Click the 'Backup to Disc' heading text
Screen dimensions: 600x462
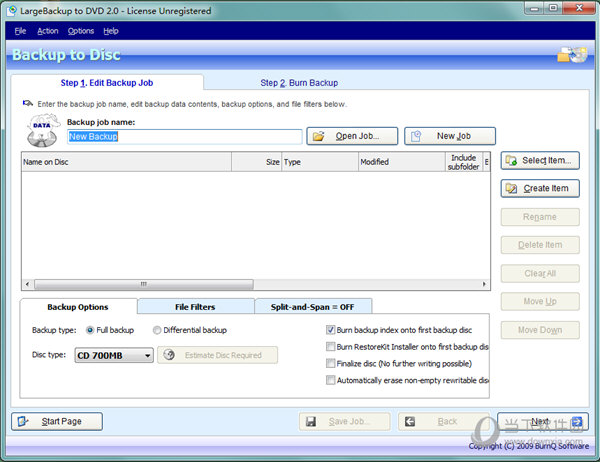pyautogui.click(x=67, y=55)
